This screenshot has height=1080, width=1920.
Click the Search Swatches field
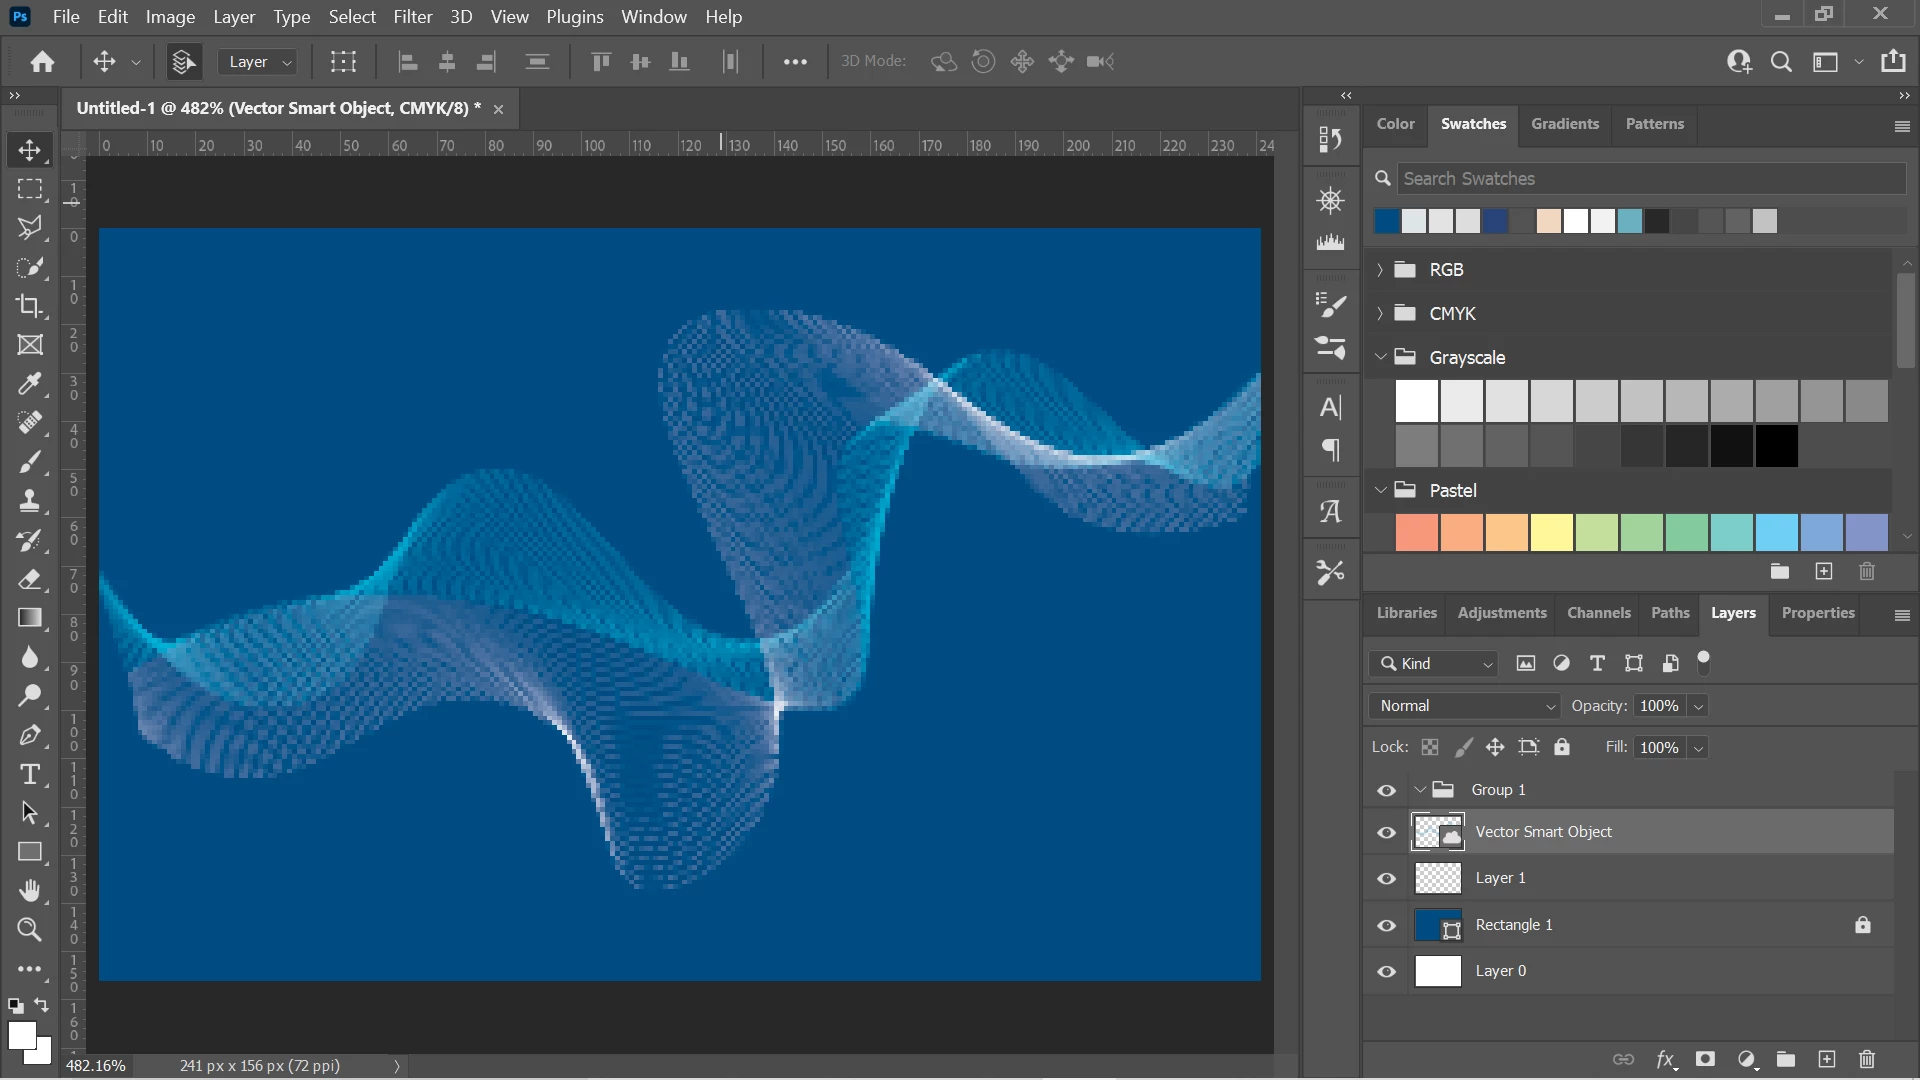[1650, 179]
